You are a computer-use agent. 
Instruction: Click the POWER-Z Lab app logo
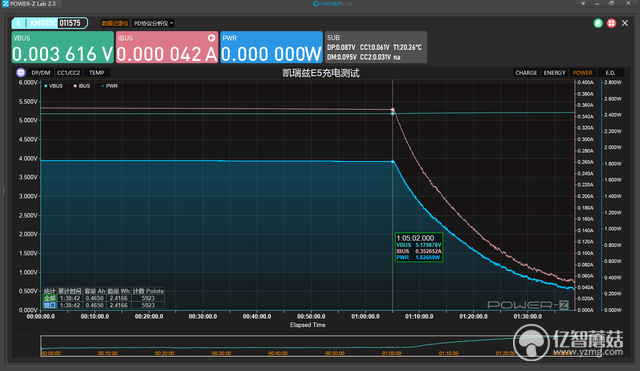[x=5, y=4]
